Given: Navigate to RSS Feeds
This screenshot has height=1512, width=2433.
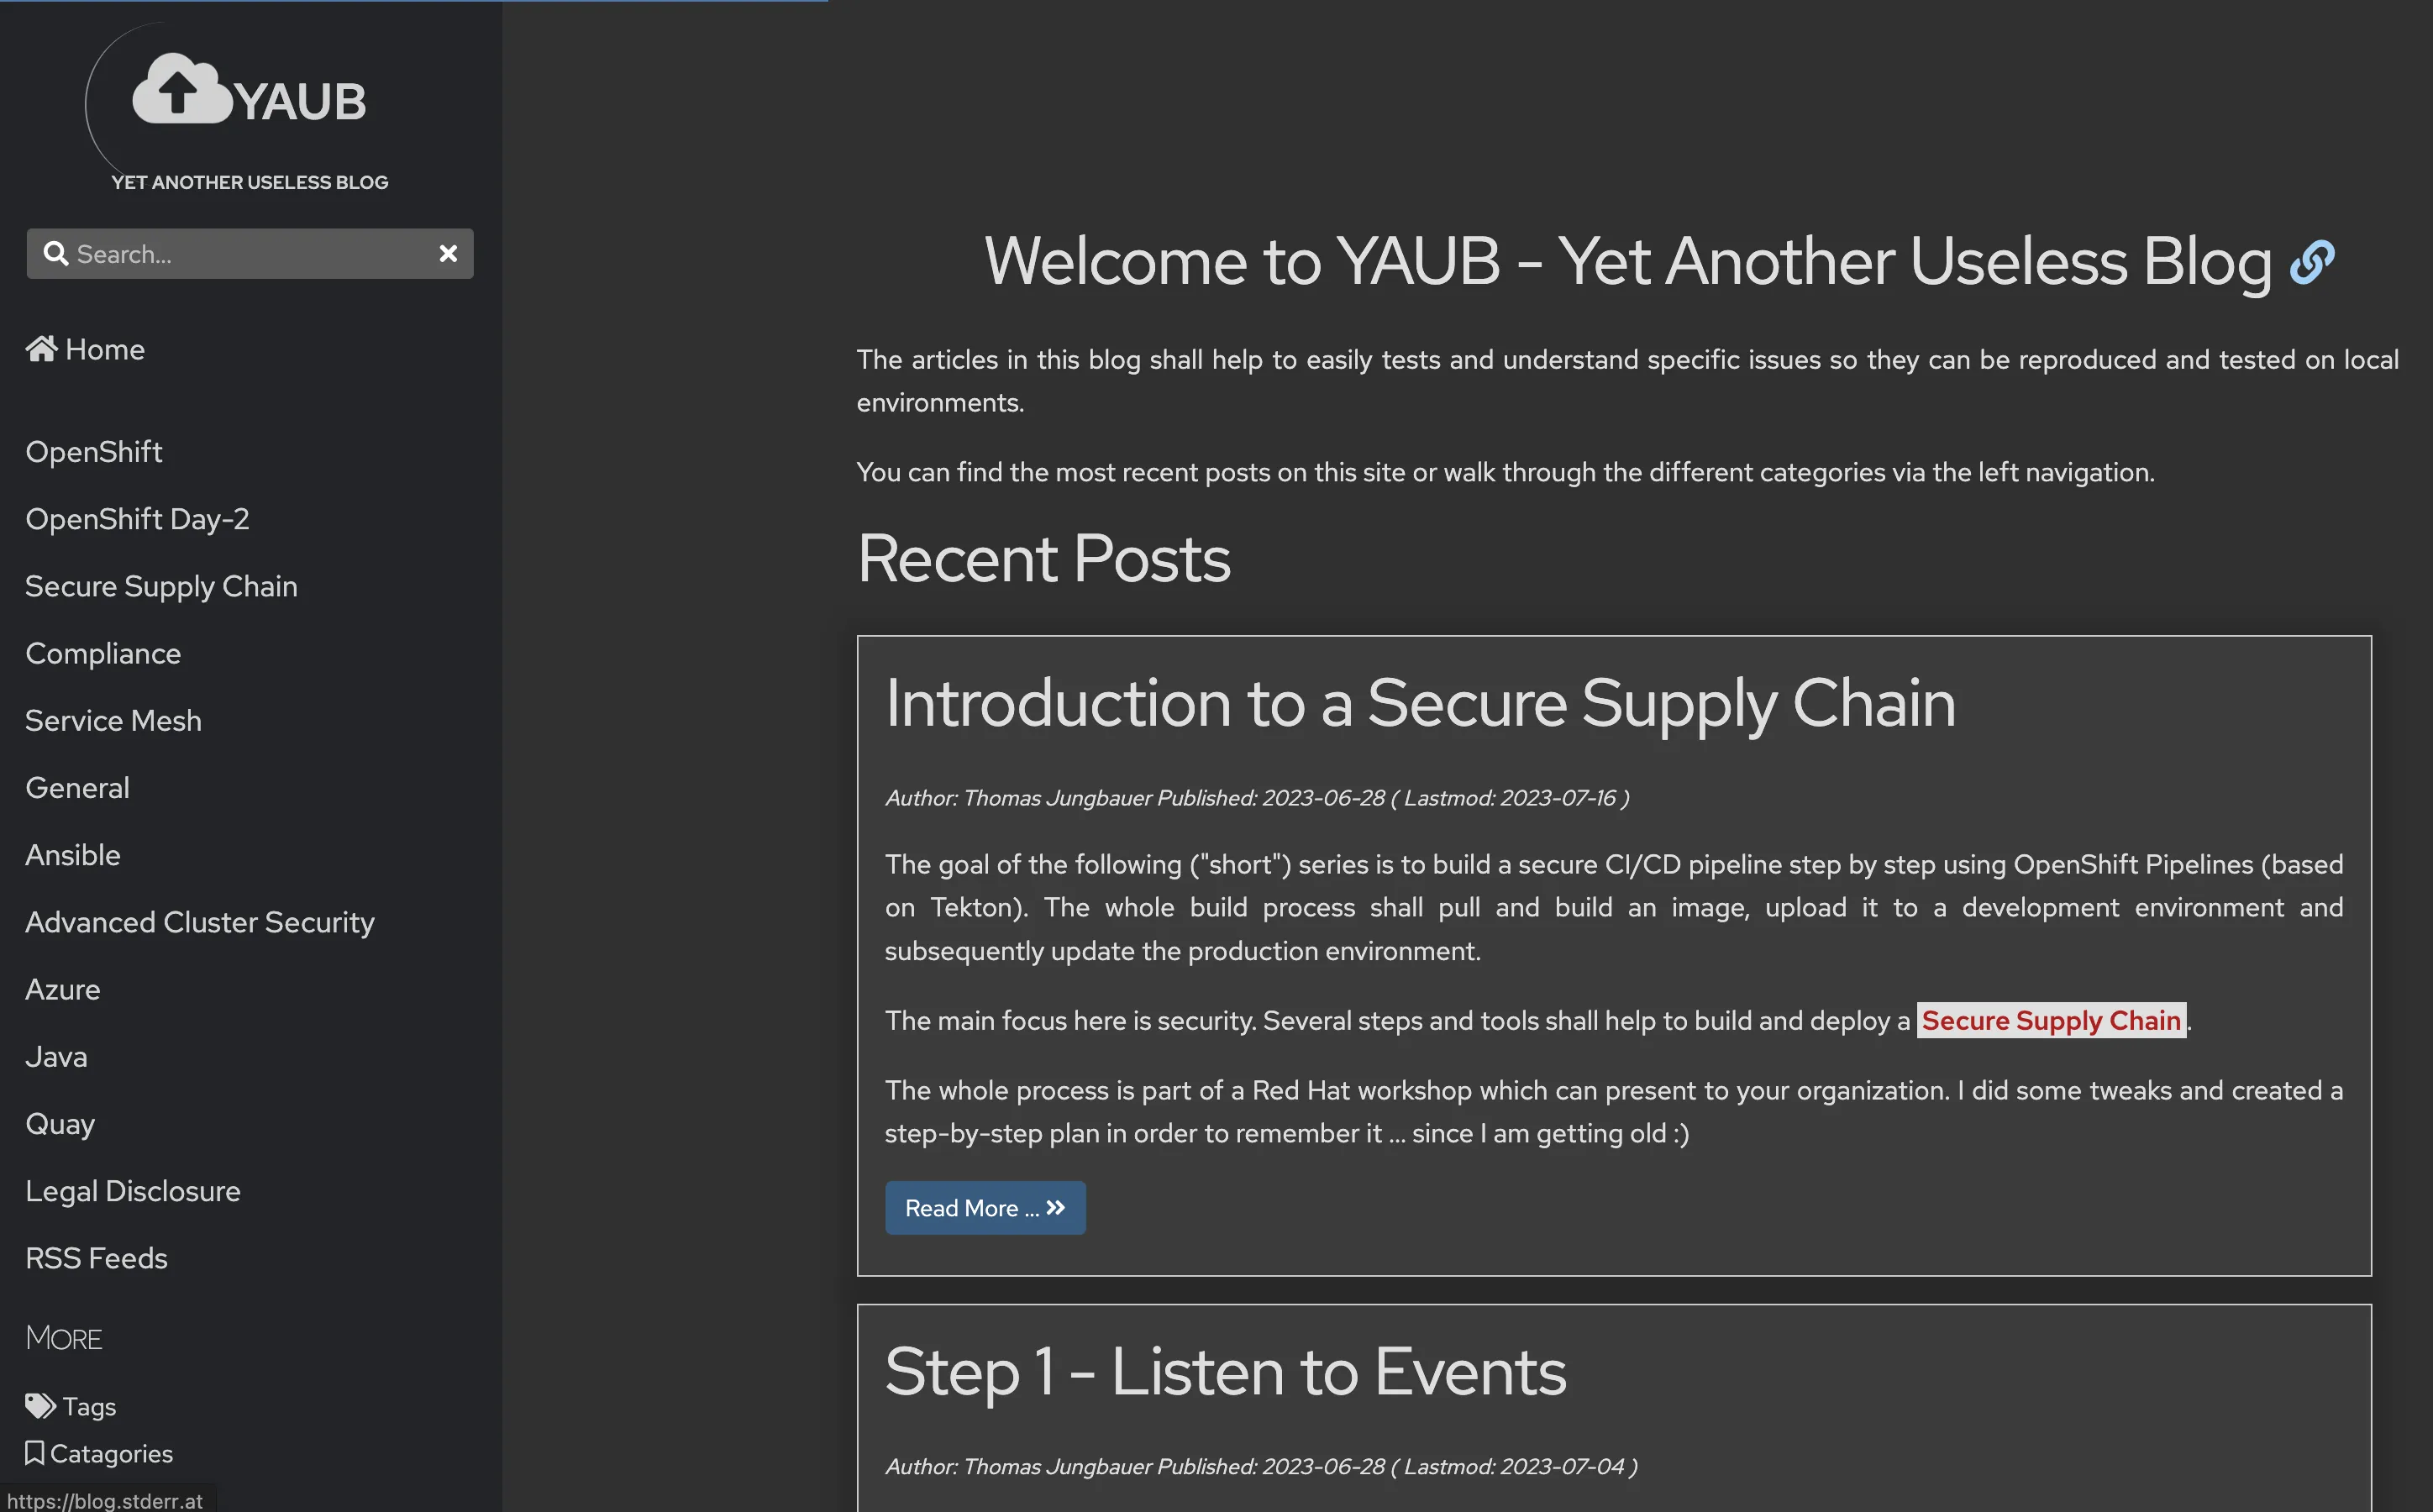Looking at the screenshot, I should click(x=96, y=1257).
